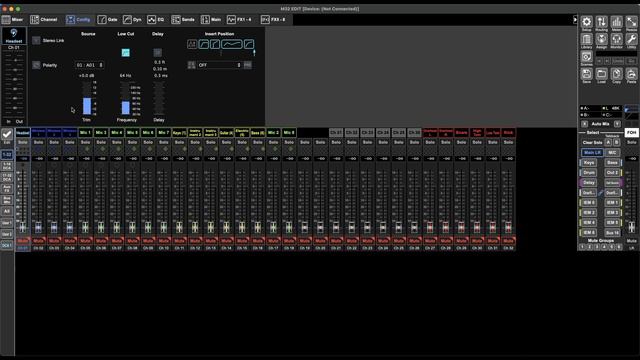Click the Ch 05 fader handle
Image resolution: width=640 pixels, height=360 pixels.
click(85, 227)
